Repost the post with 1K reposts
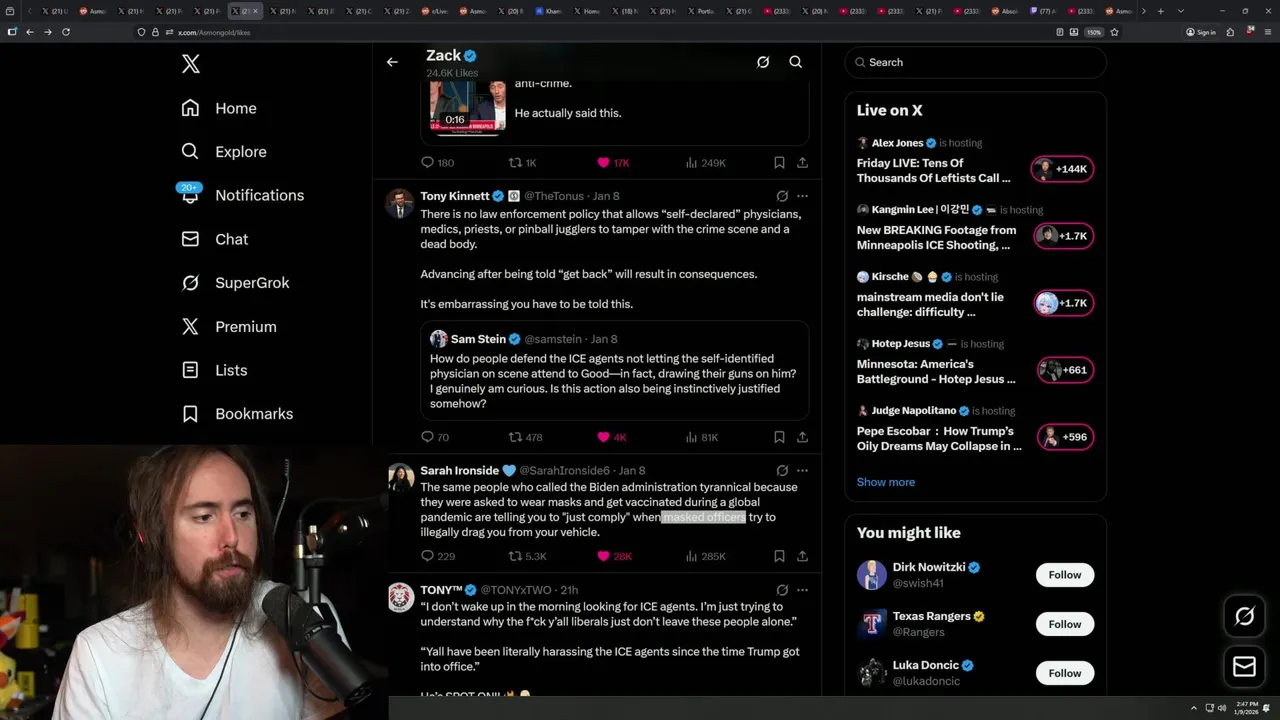The width and height of the screenshot is (1280, 720). 523,162
